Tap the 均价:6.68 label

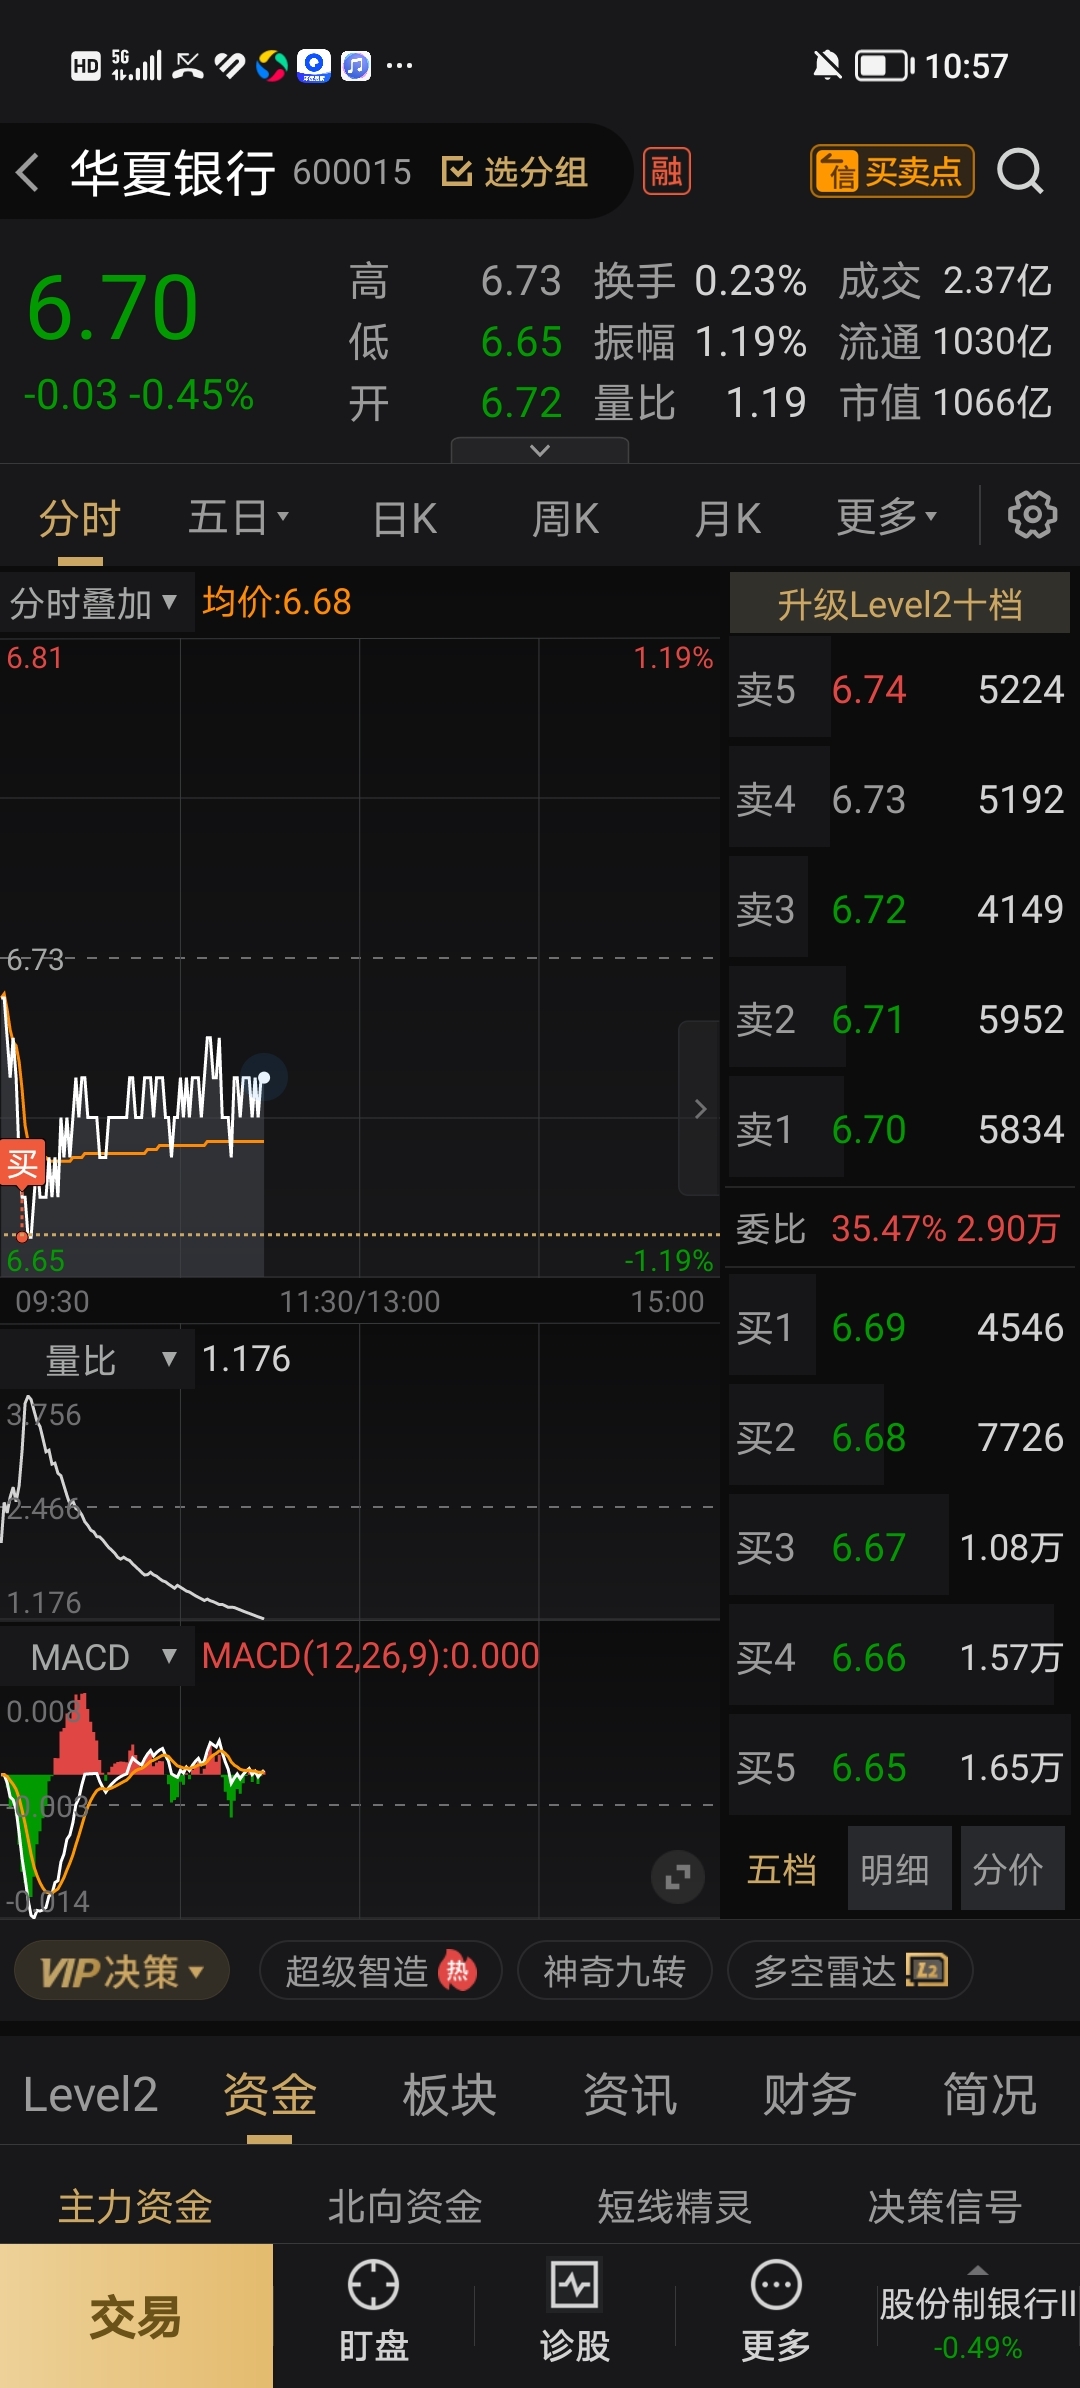point(277,602)
